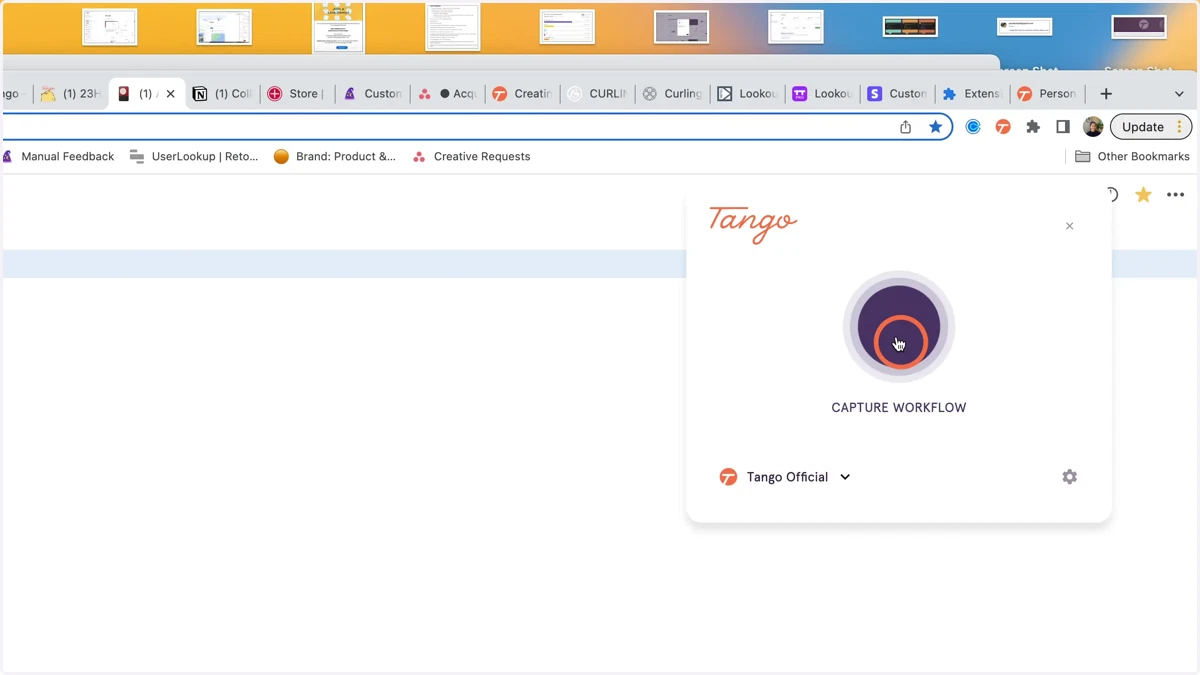Open the dark purple desktop thumbnail at far right
The height and width of the screenshot is (675, 1200).
1139,25
